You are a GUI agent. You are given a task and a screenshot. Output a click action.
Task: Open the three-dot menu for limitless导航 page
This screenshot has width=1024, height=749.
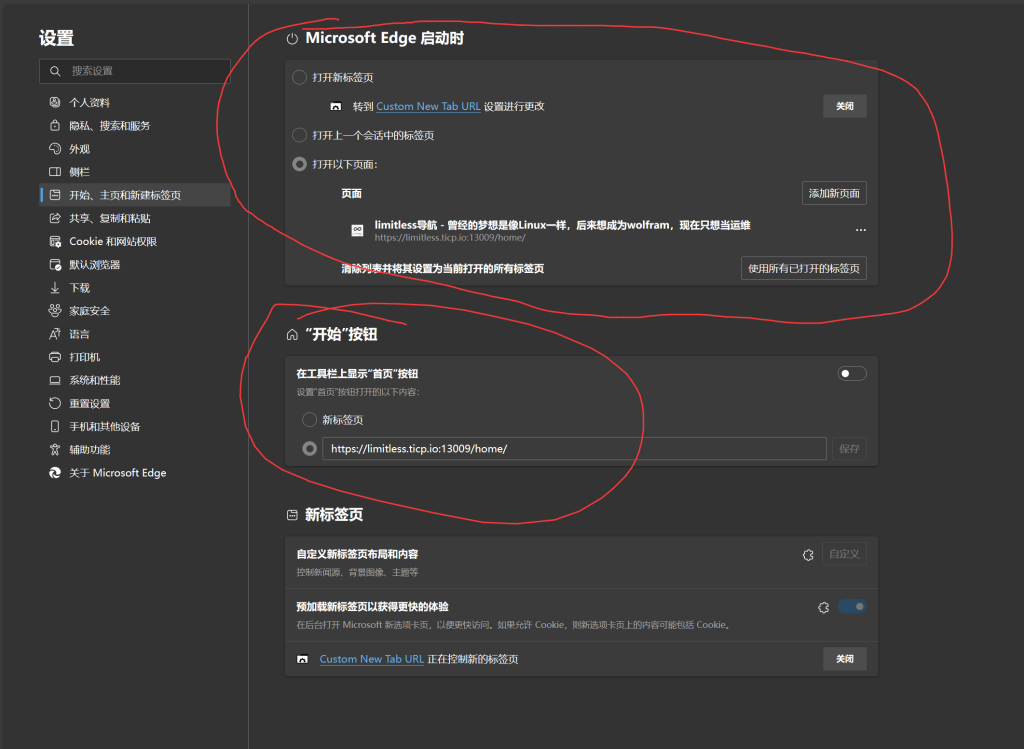click(861, 230)
